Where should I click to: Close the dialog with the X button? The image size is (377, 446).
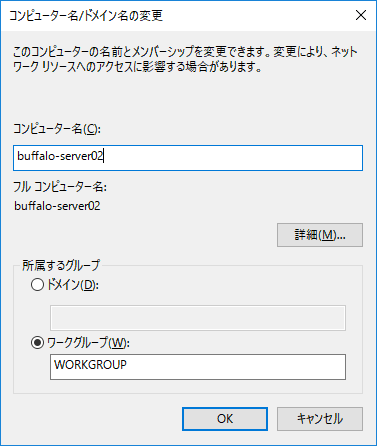click(x=361, y=15)
